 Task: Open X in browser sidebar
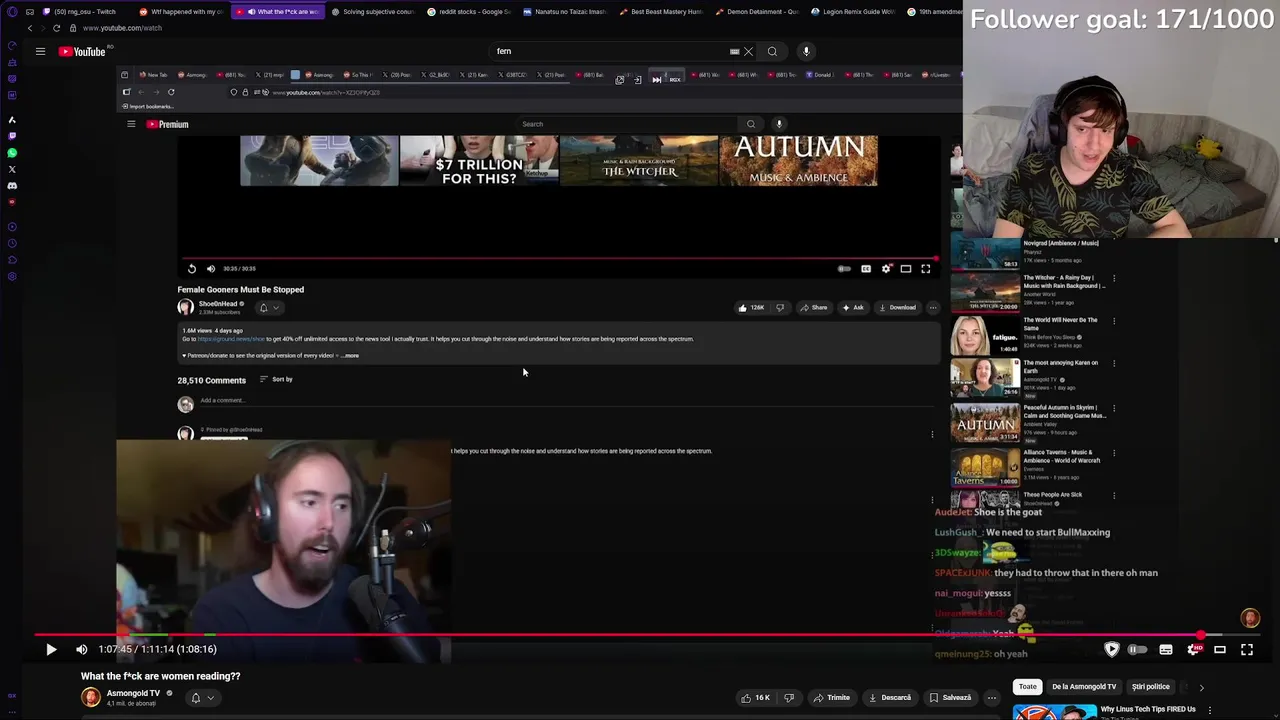coord(12,169)
